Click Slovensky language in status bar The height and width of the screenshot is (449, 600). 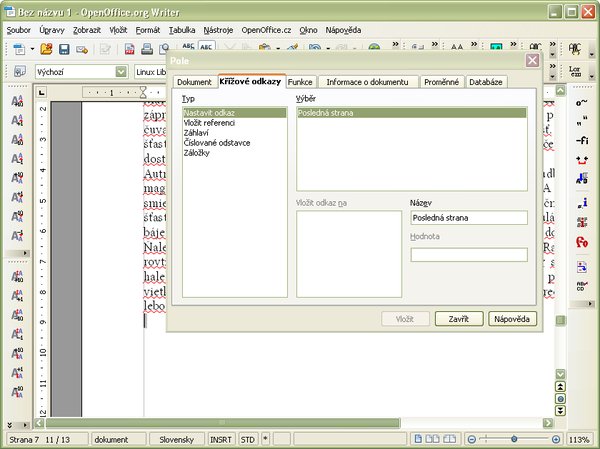177,439
